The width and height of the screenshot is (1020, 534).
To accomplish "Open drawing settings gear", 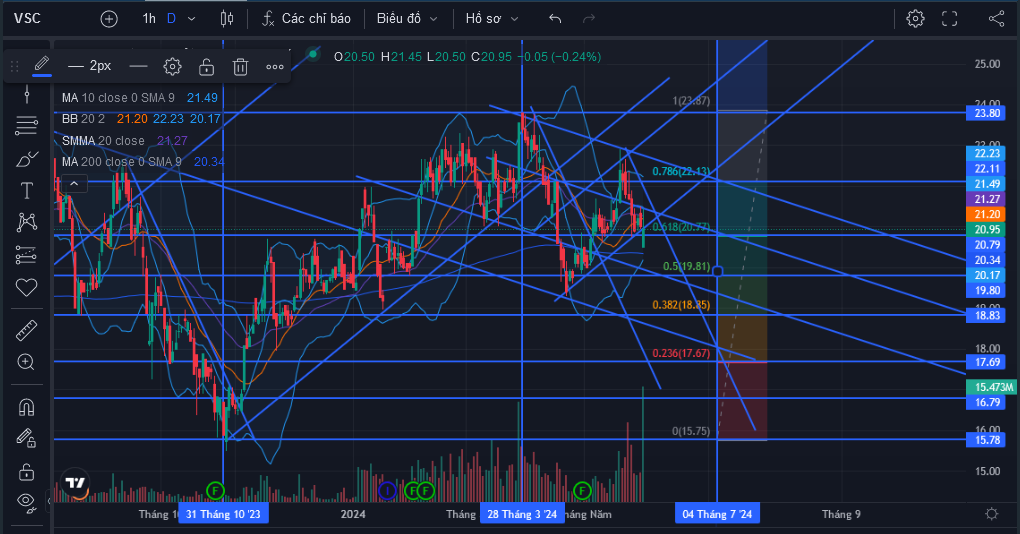I will pyautogui.click(x=172, y=66).
